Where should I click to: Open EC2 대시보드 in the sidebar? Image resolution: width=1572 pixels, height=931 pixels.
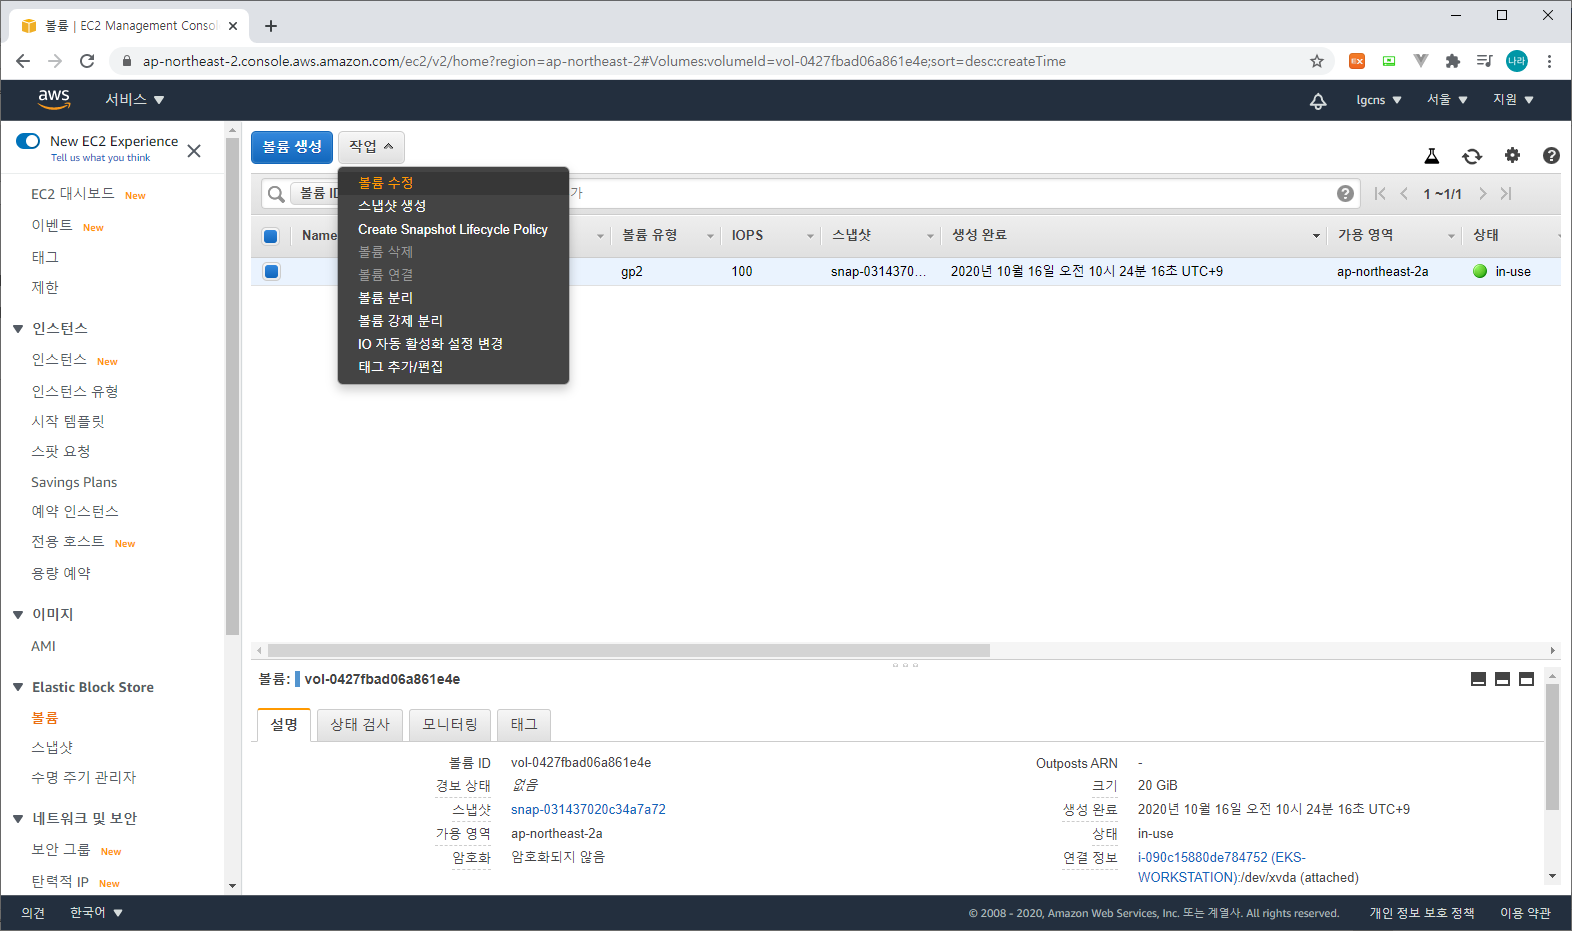click(73, 194)
